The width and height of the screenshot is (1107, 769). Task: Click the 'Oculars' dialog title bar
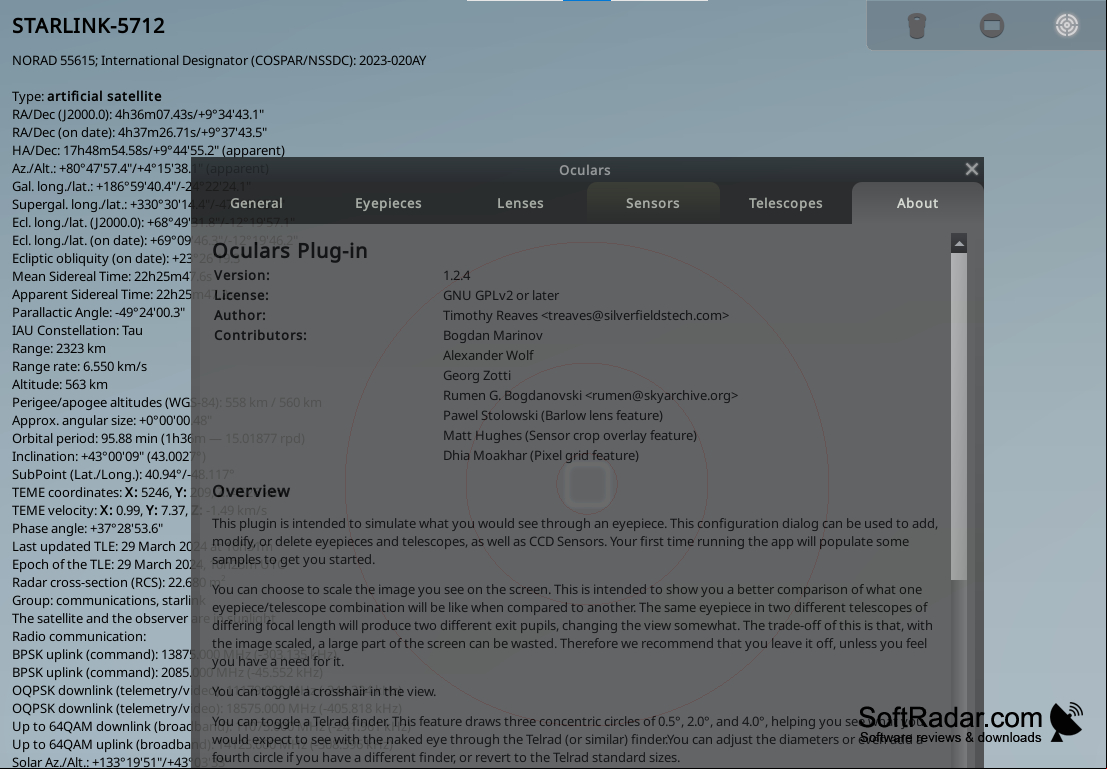click(x=585, y=170)
